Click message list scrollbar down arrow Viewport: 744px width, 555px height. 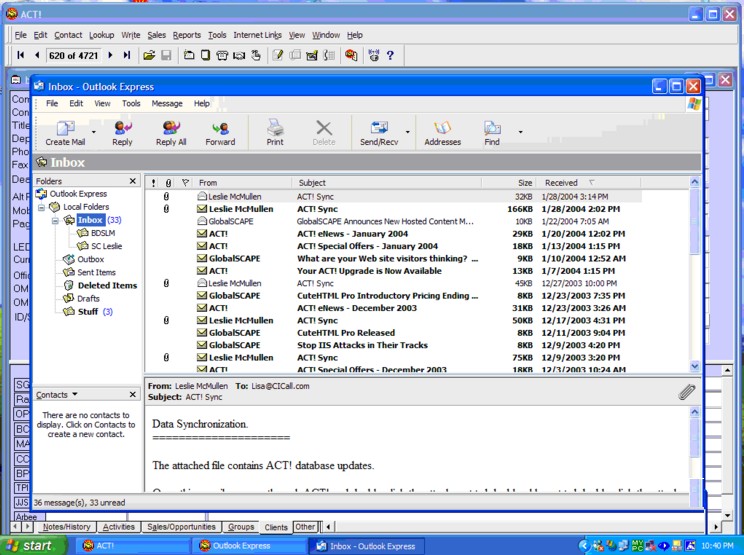695,366
